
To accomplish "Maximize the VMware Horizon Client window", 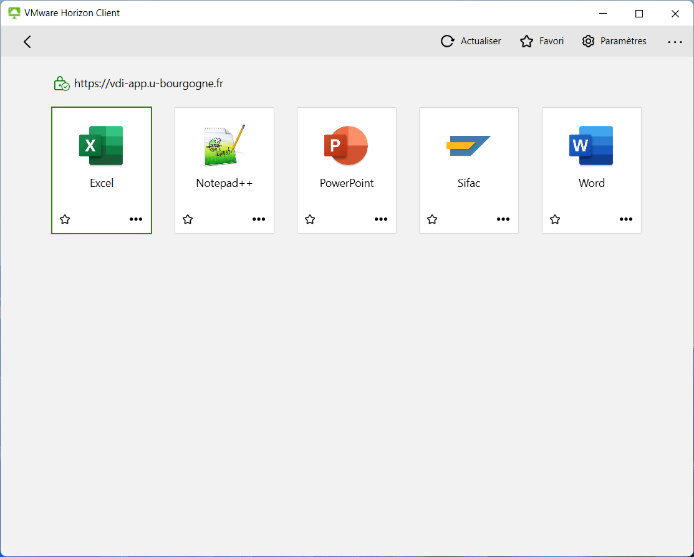I will [x=639, y=13].
